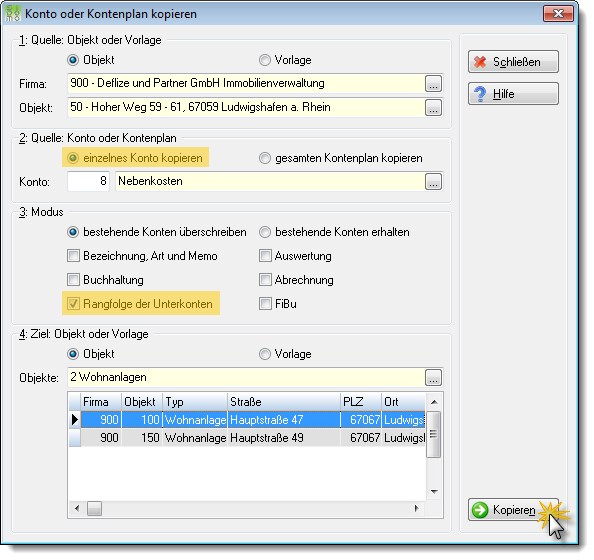Open the Firma selection ellipsis button
Viewport: 594px width, 560px height.
[x=433, y=83]
